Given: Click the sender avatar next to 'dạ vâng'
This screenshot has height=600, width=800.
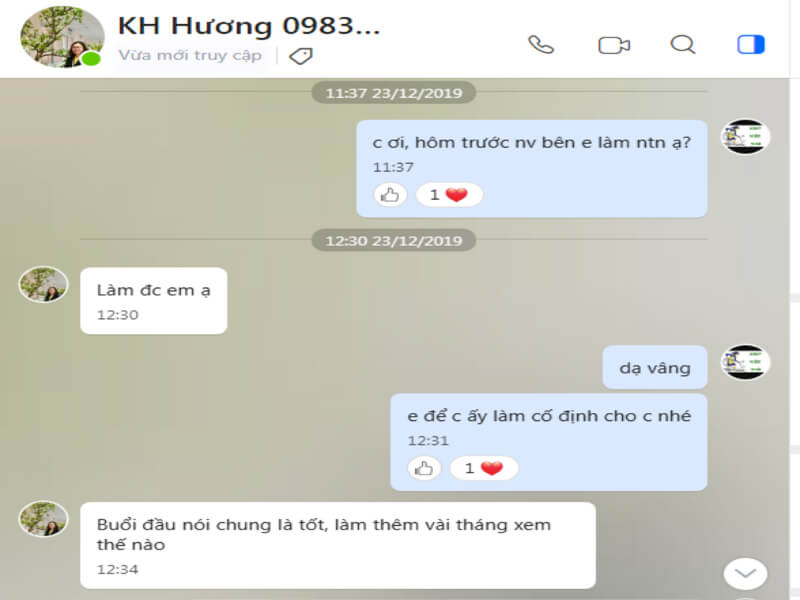Looking at the screenshot, I should pyautogui.click(x=745, y=362).
